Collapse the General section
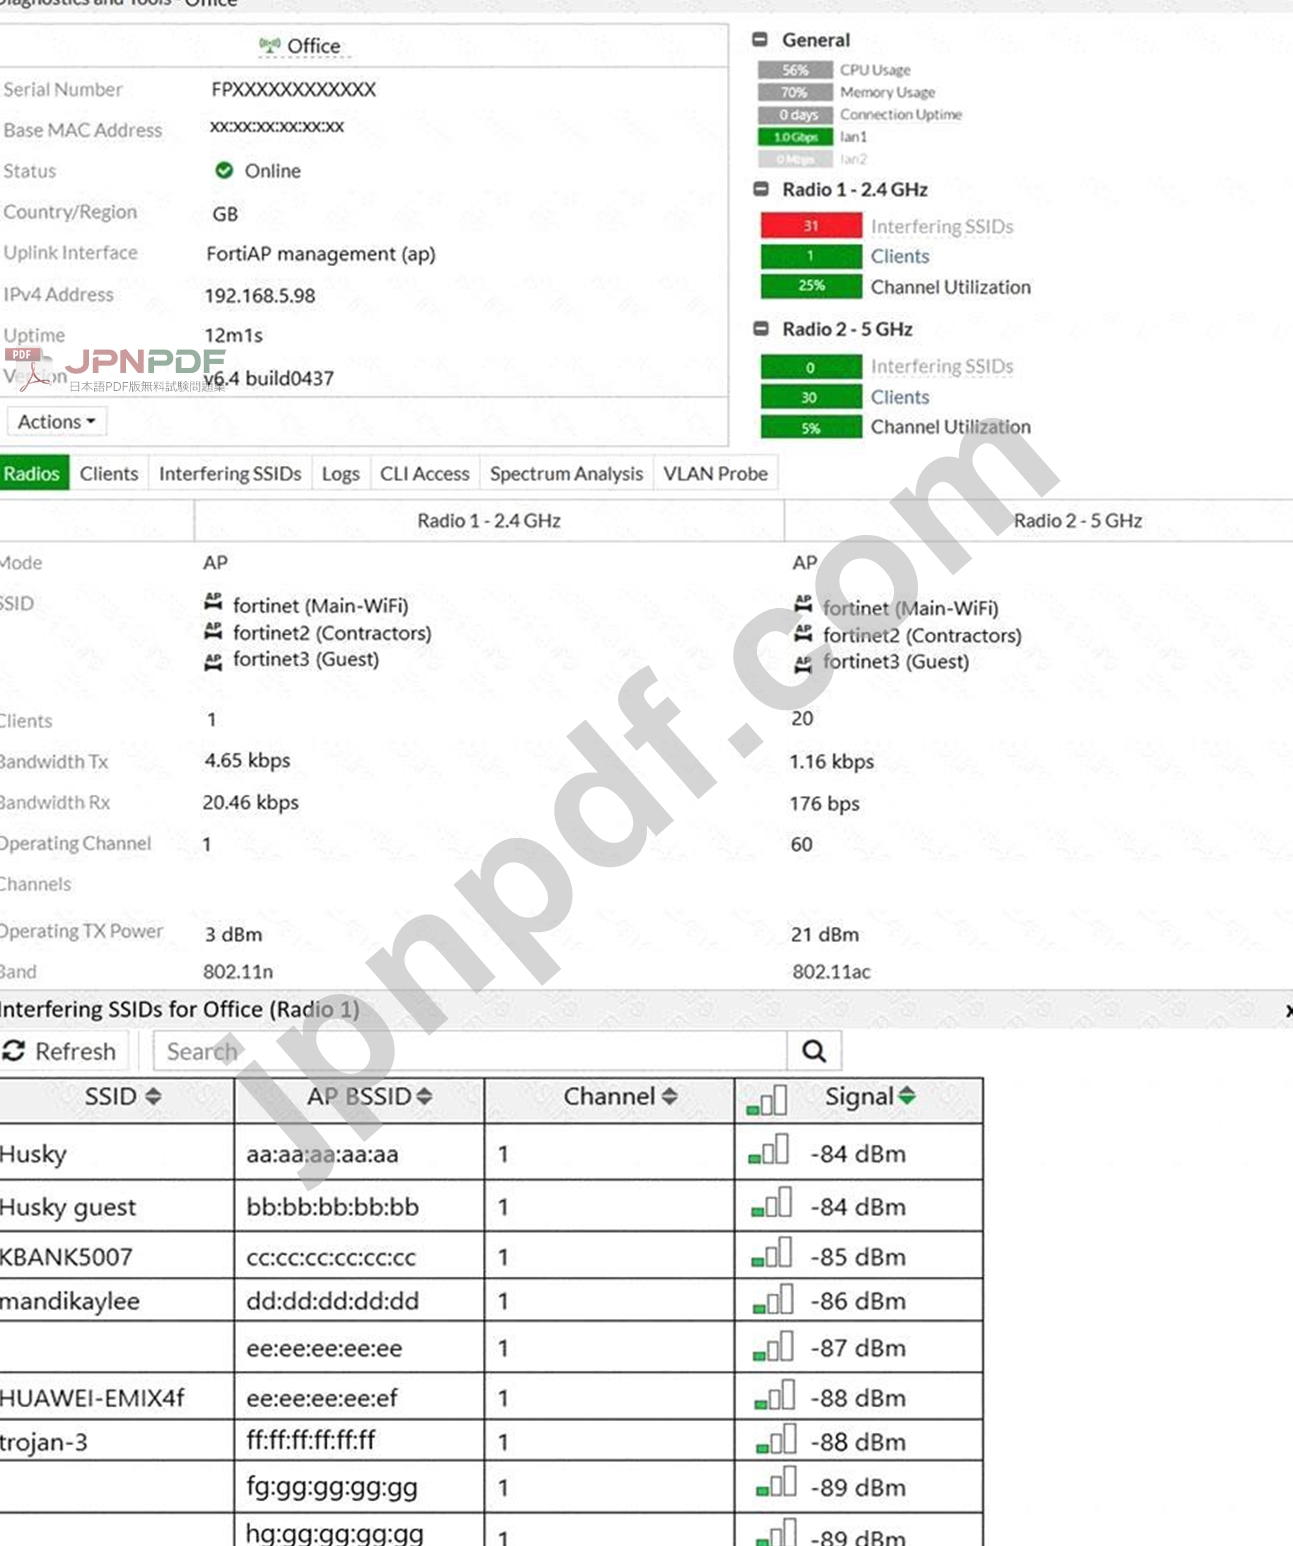1293x1546 pixels. (x=760, y=40)
